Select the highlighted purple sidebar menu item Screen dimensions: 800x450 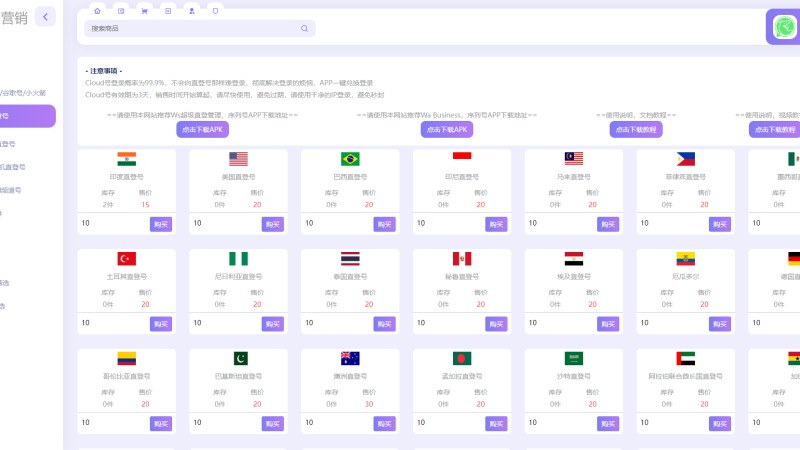click(x=27, y=116)
